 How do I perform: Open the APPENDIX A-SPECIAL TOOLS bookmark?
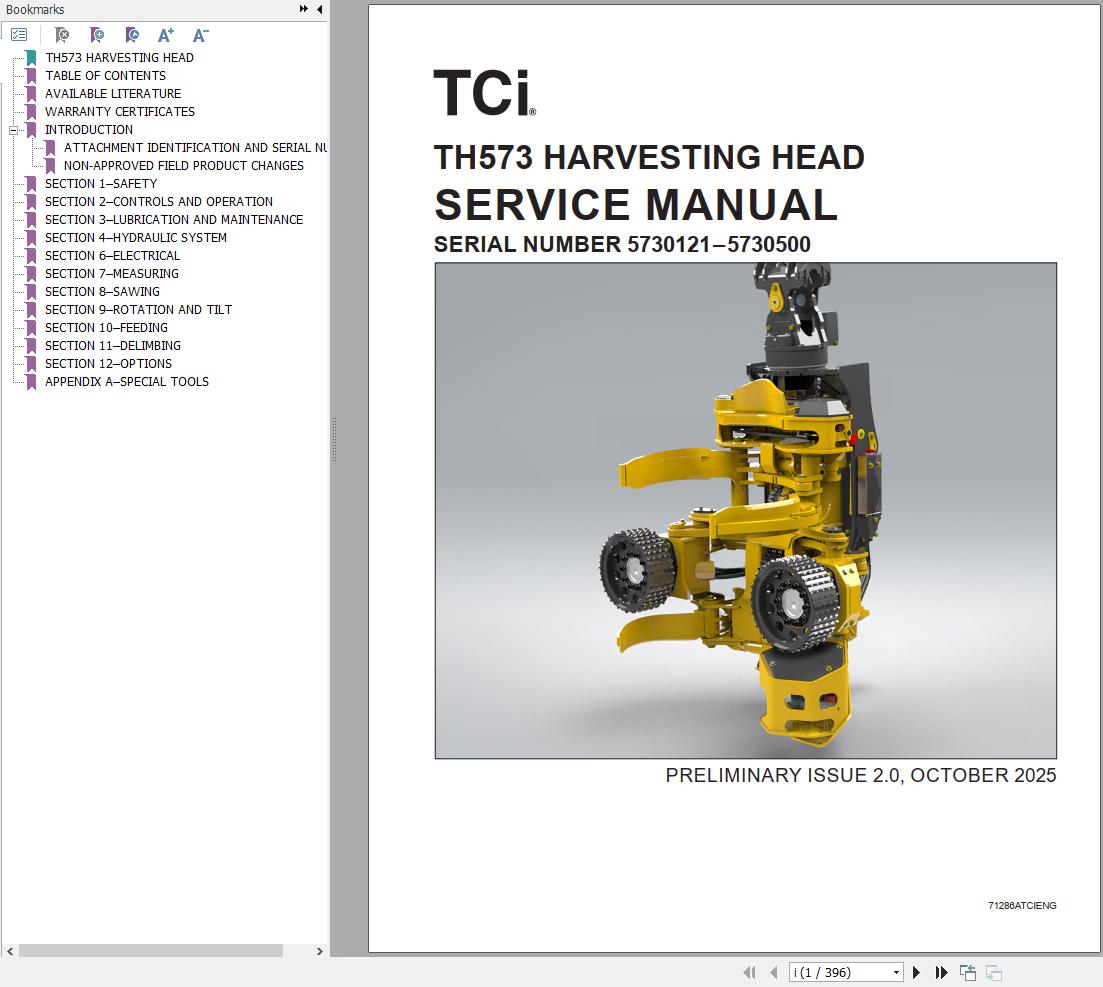pyautogui.click(x=125, y=381)
